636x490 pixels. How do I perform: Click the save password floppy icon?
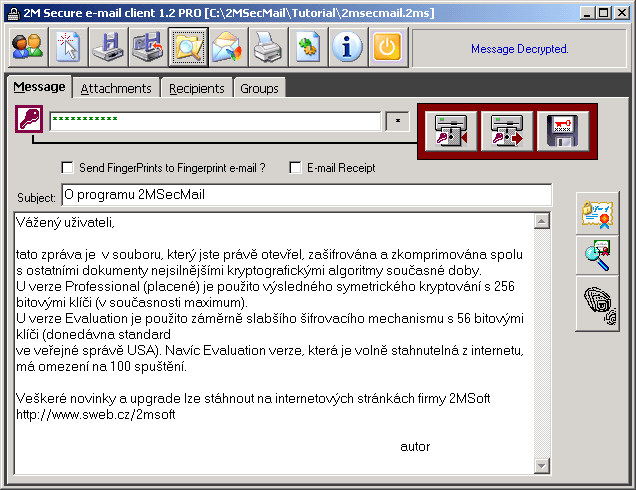tap(563, 131)
